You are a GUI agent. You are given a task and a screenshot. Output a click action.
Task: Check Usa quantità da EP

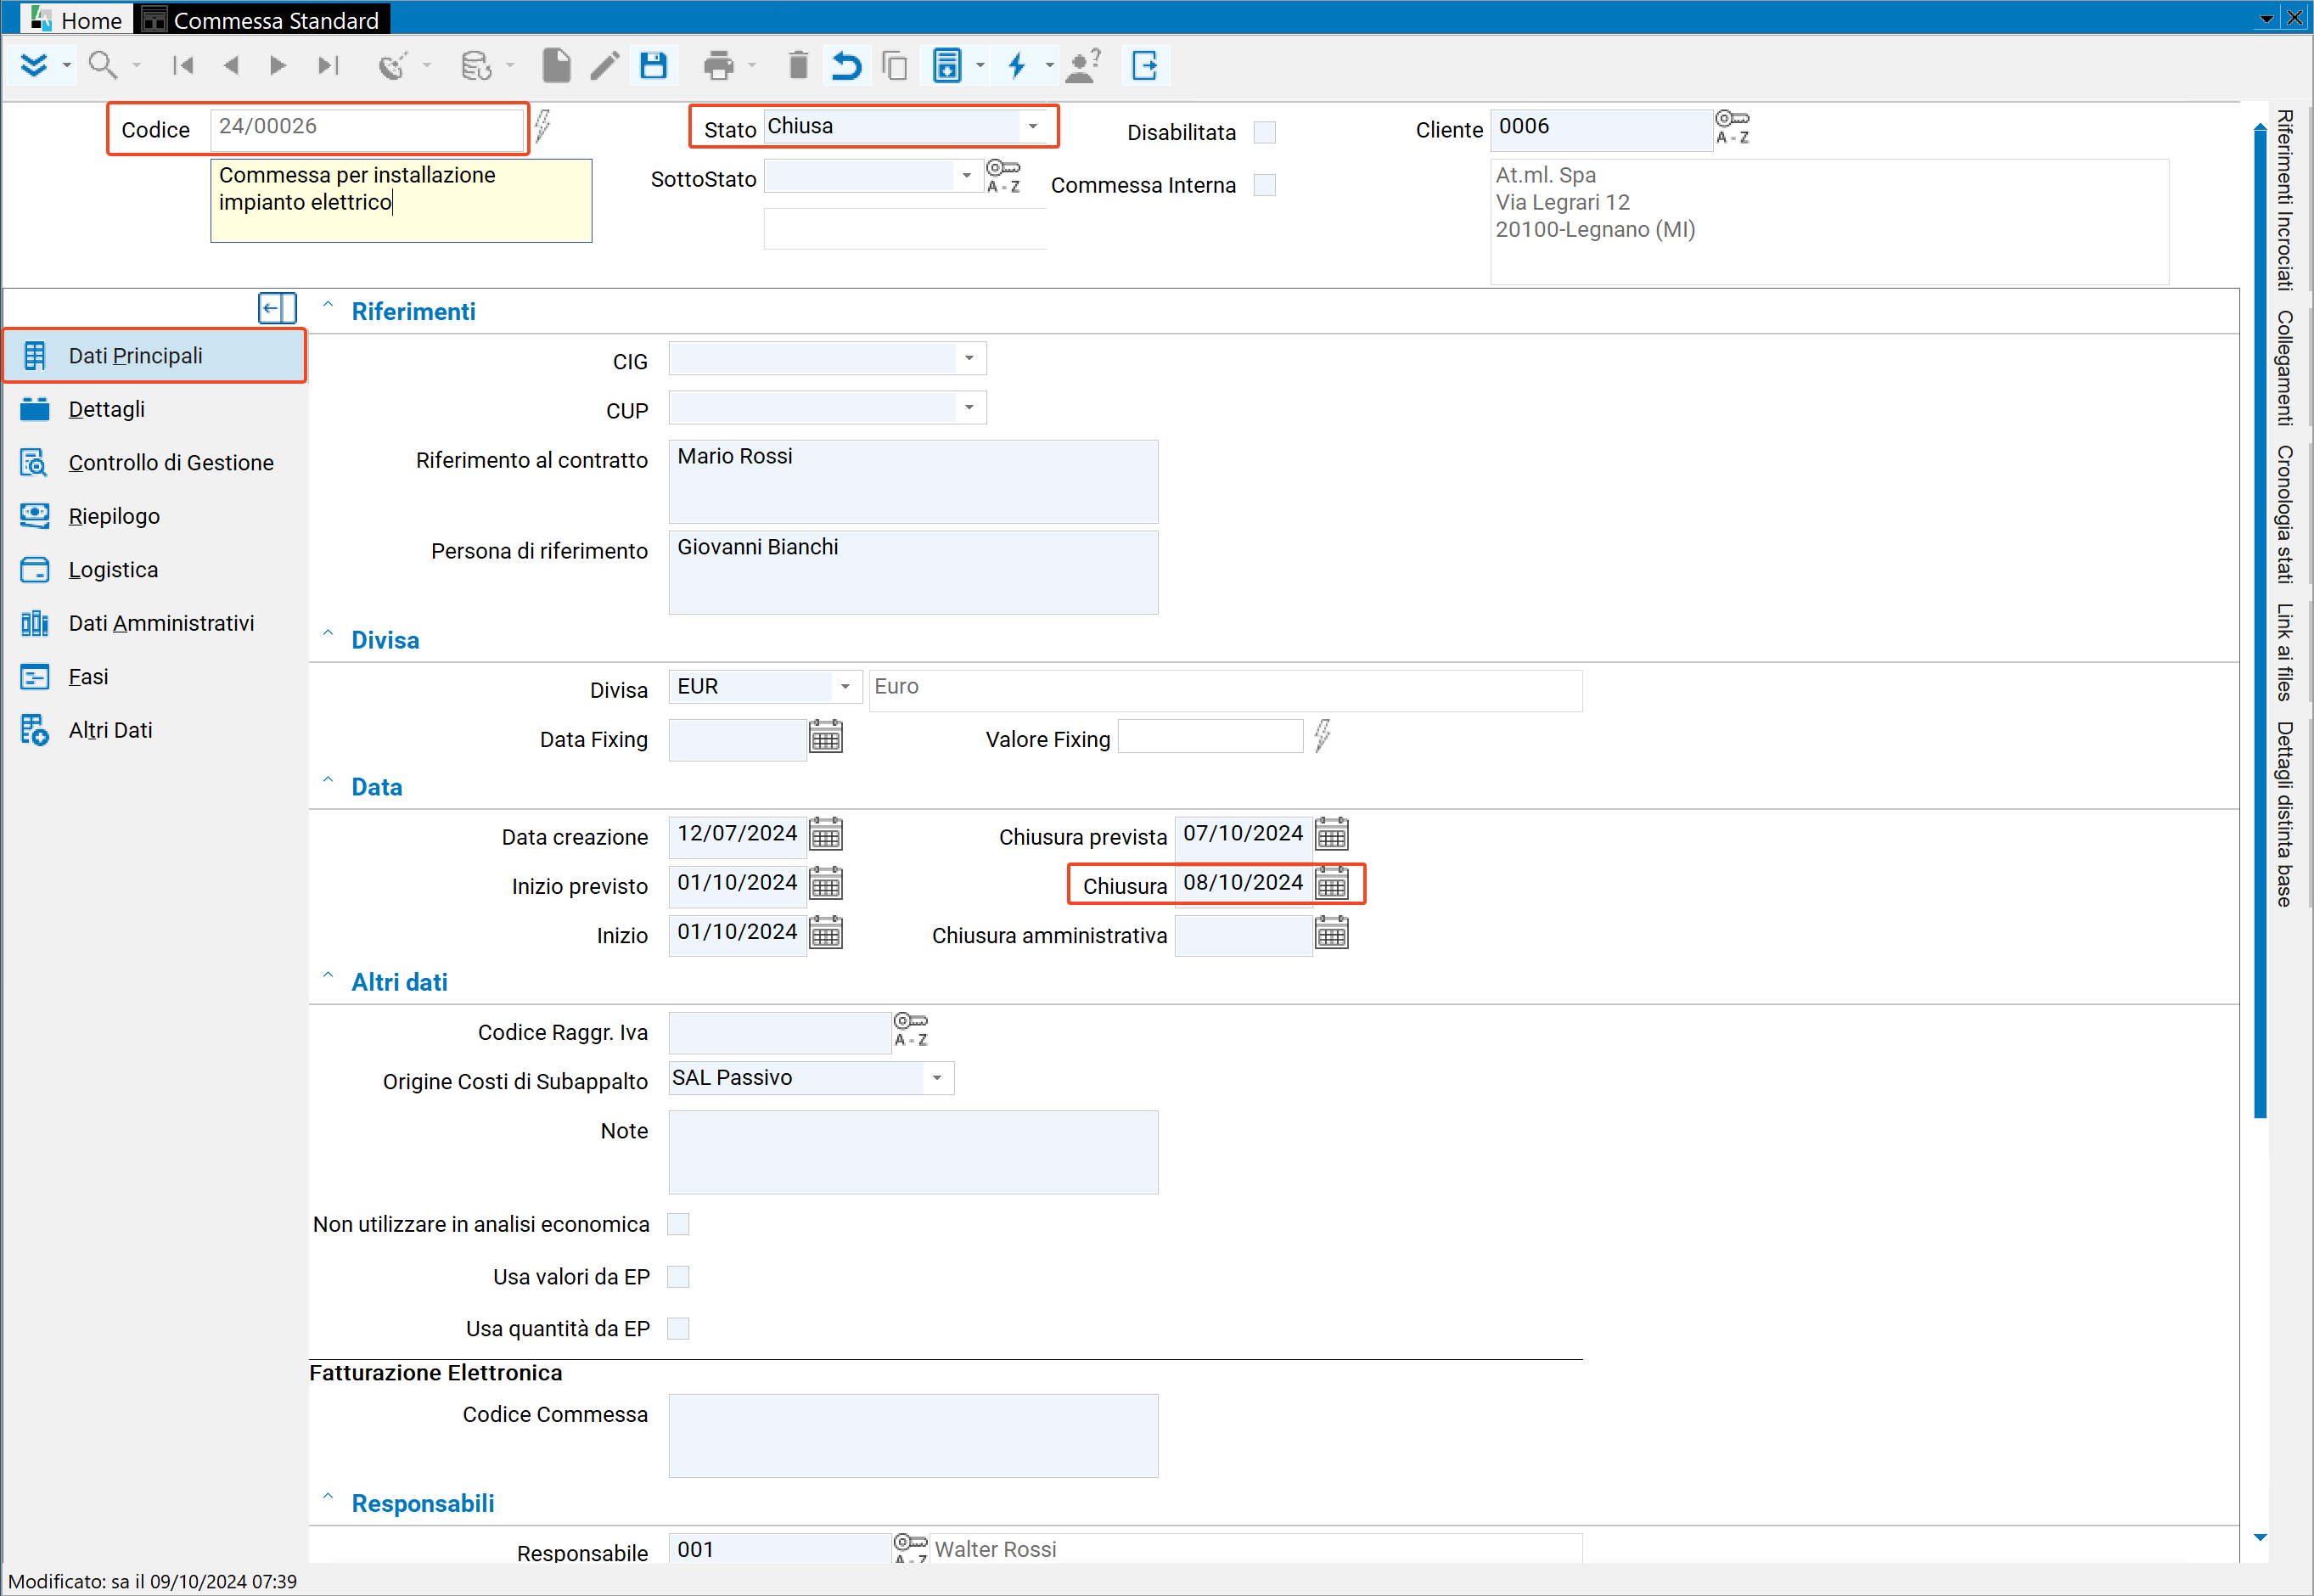click(x=678, y=1328)
